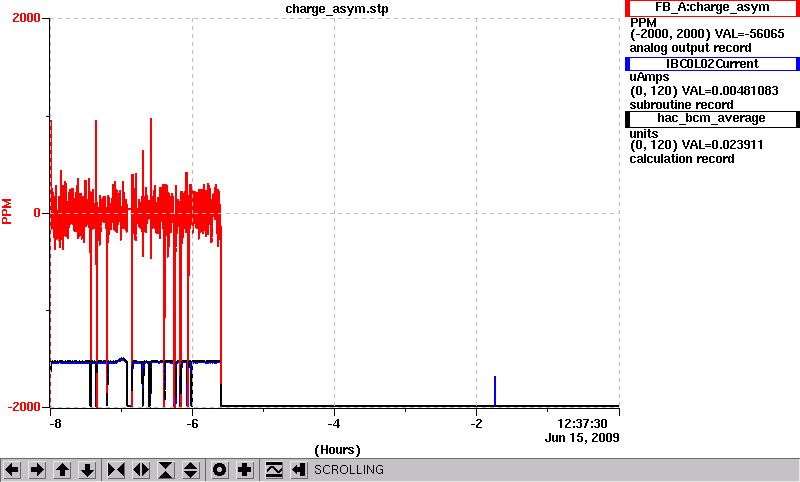The image size is (800, 482).
Task: Pan the graph left with the left arrow
Action: [12, 470]
